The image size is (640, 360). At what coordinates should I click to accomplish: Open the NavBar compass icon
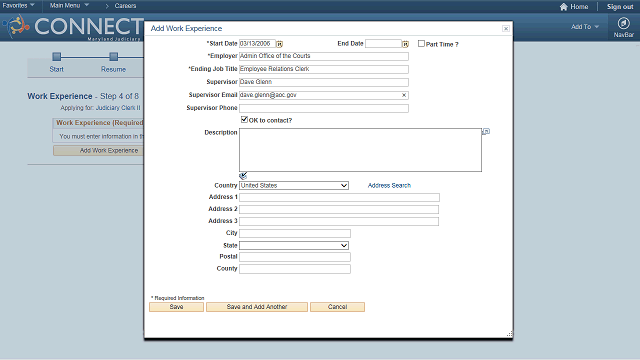coord(623,23)
